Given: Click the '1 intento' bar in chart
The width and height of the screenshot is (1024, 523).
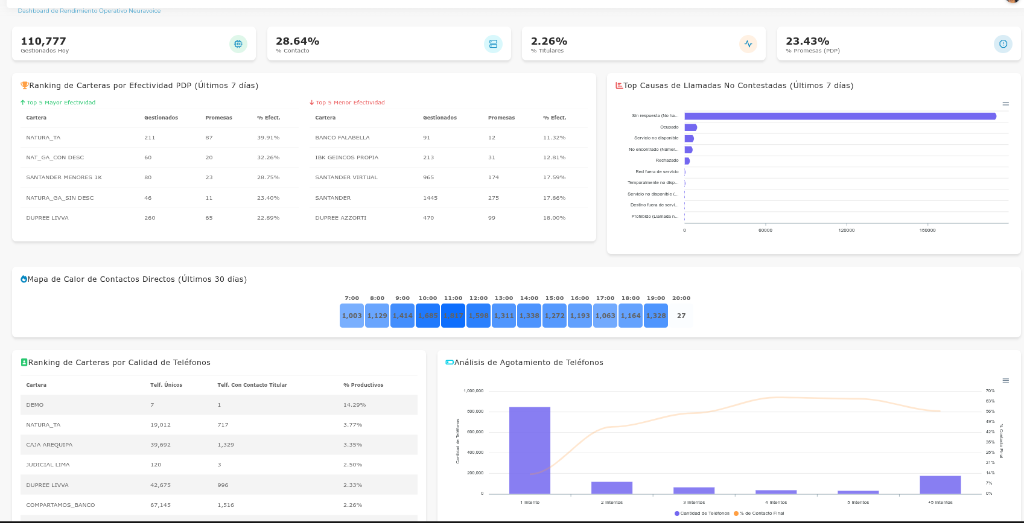Looking at the screenshot, I should click(x=529, y=450).
